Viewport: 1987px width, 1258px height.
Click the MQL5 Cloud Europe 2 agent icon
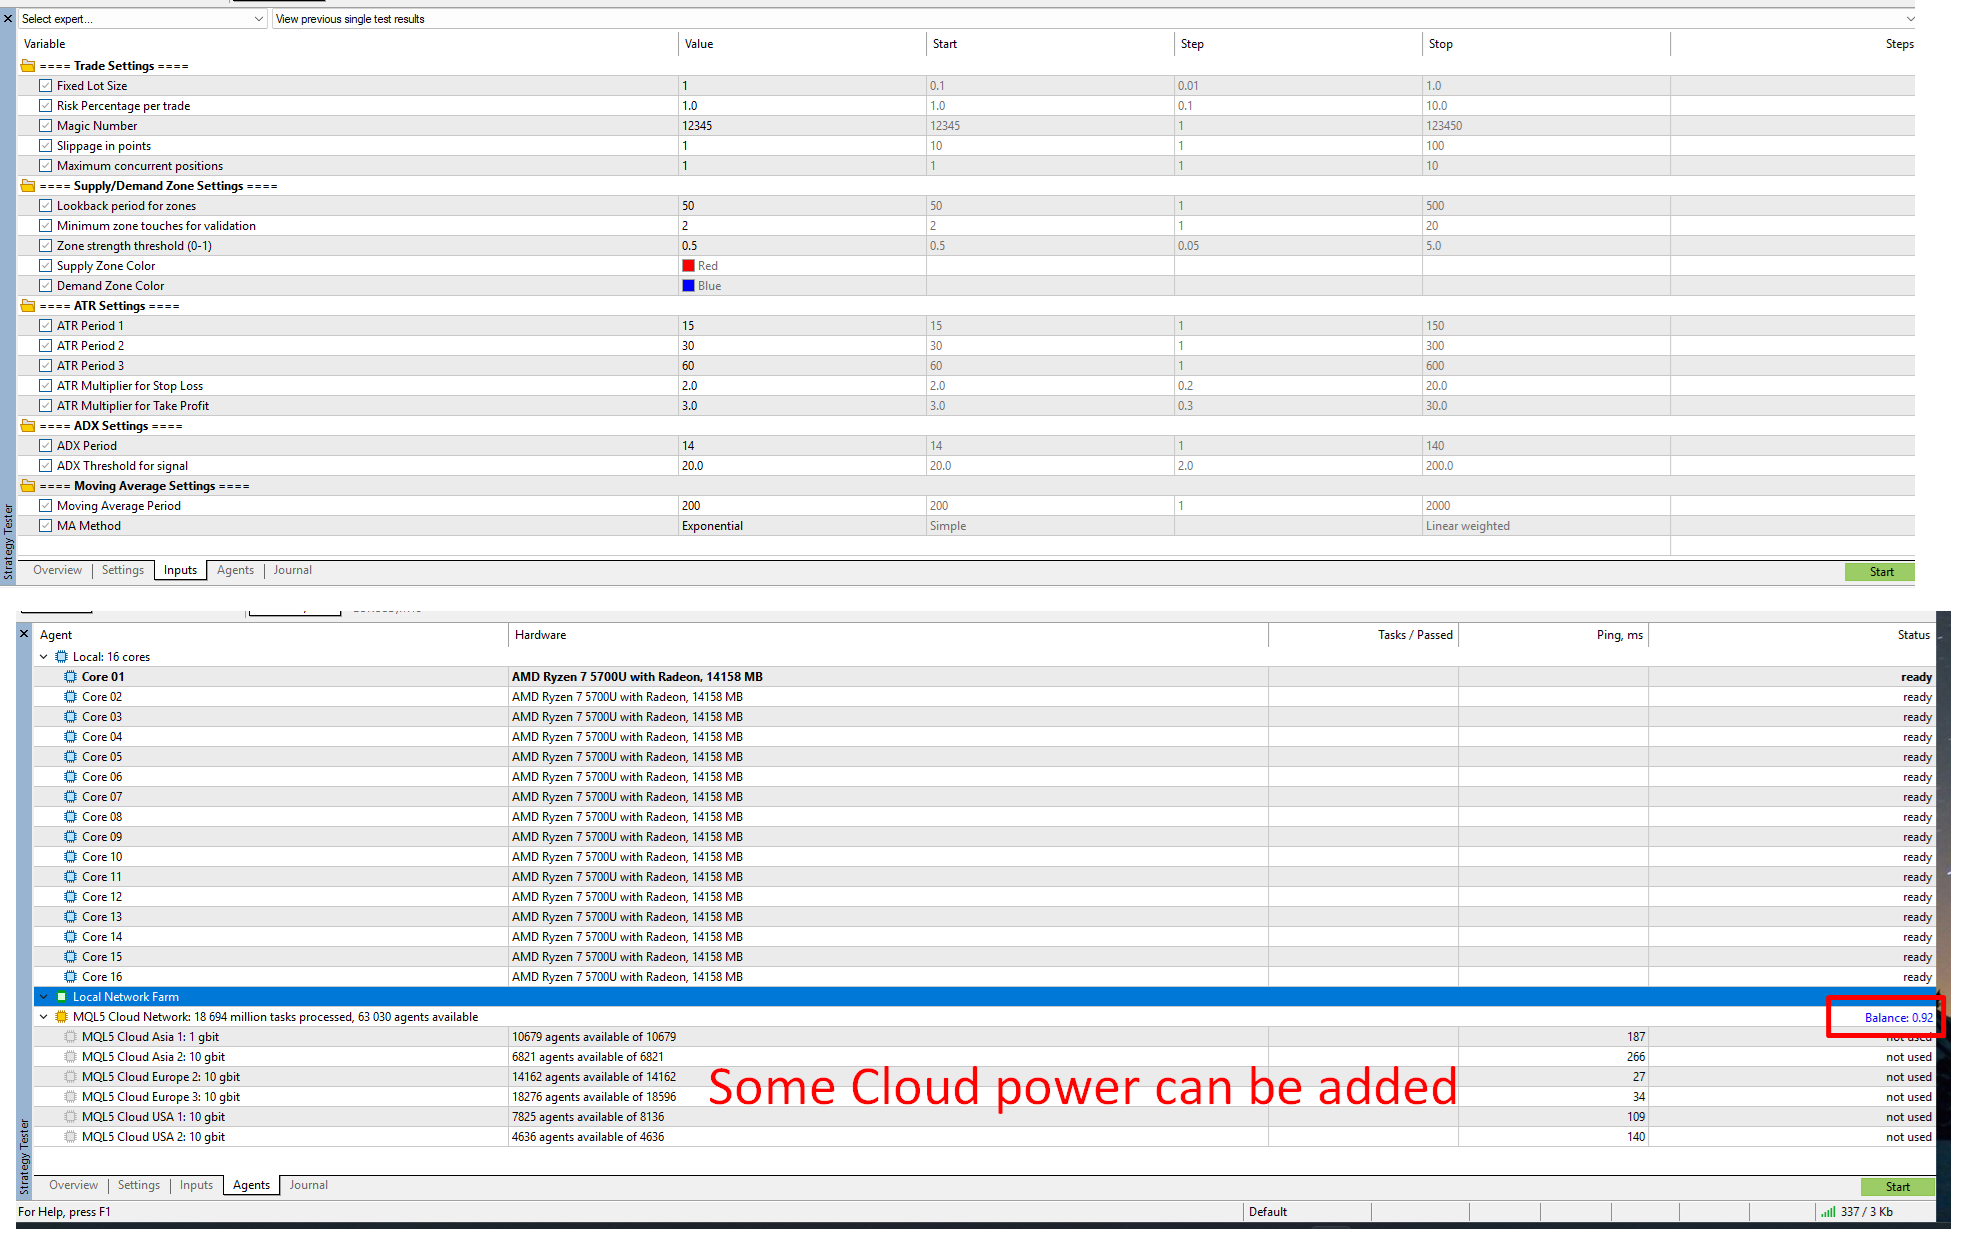[70, 1077]
